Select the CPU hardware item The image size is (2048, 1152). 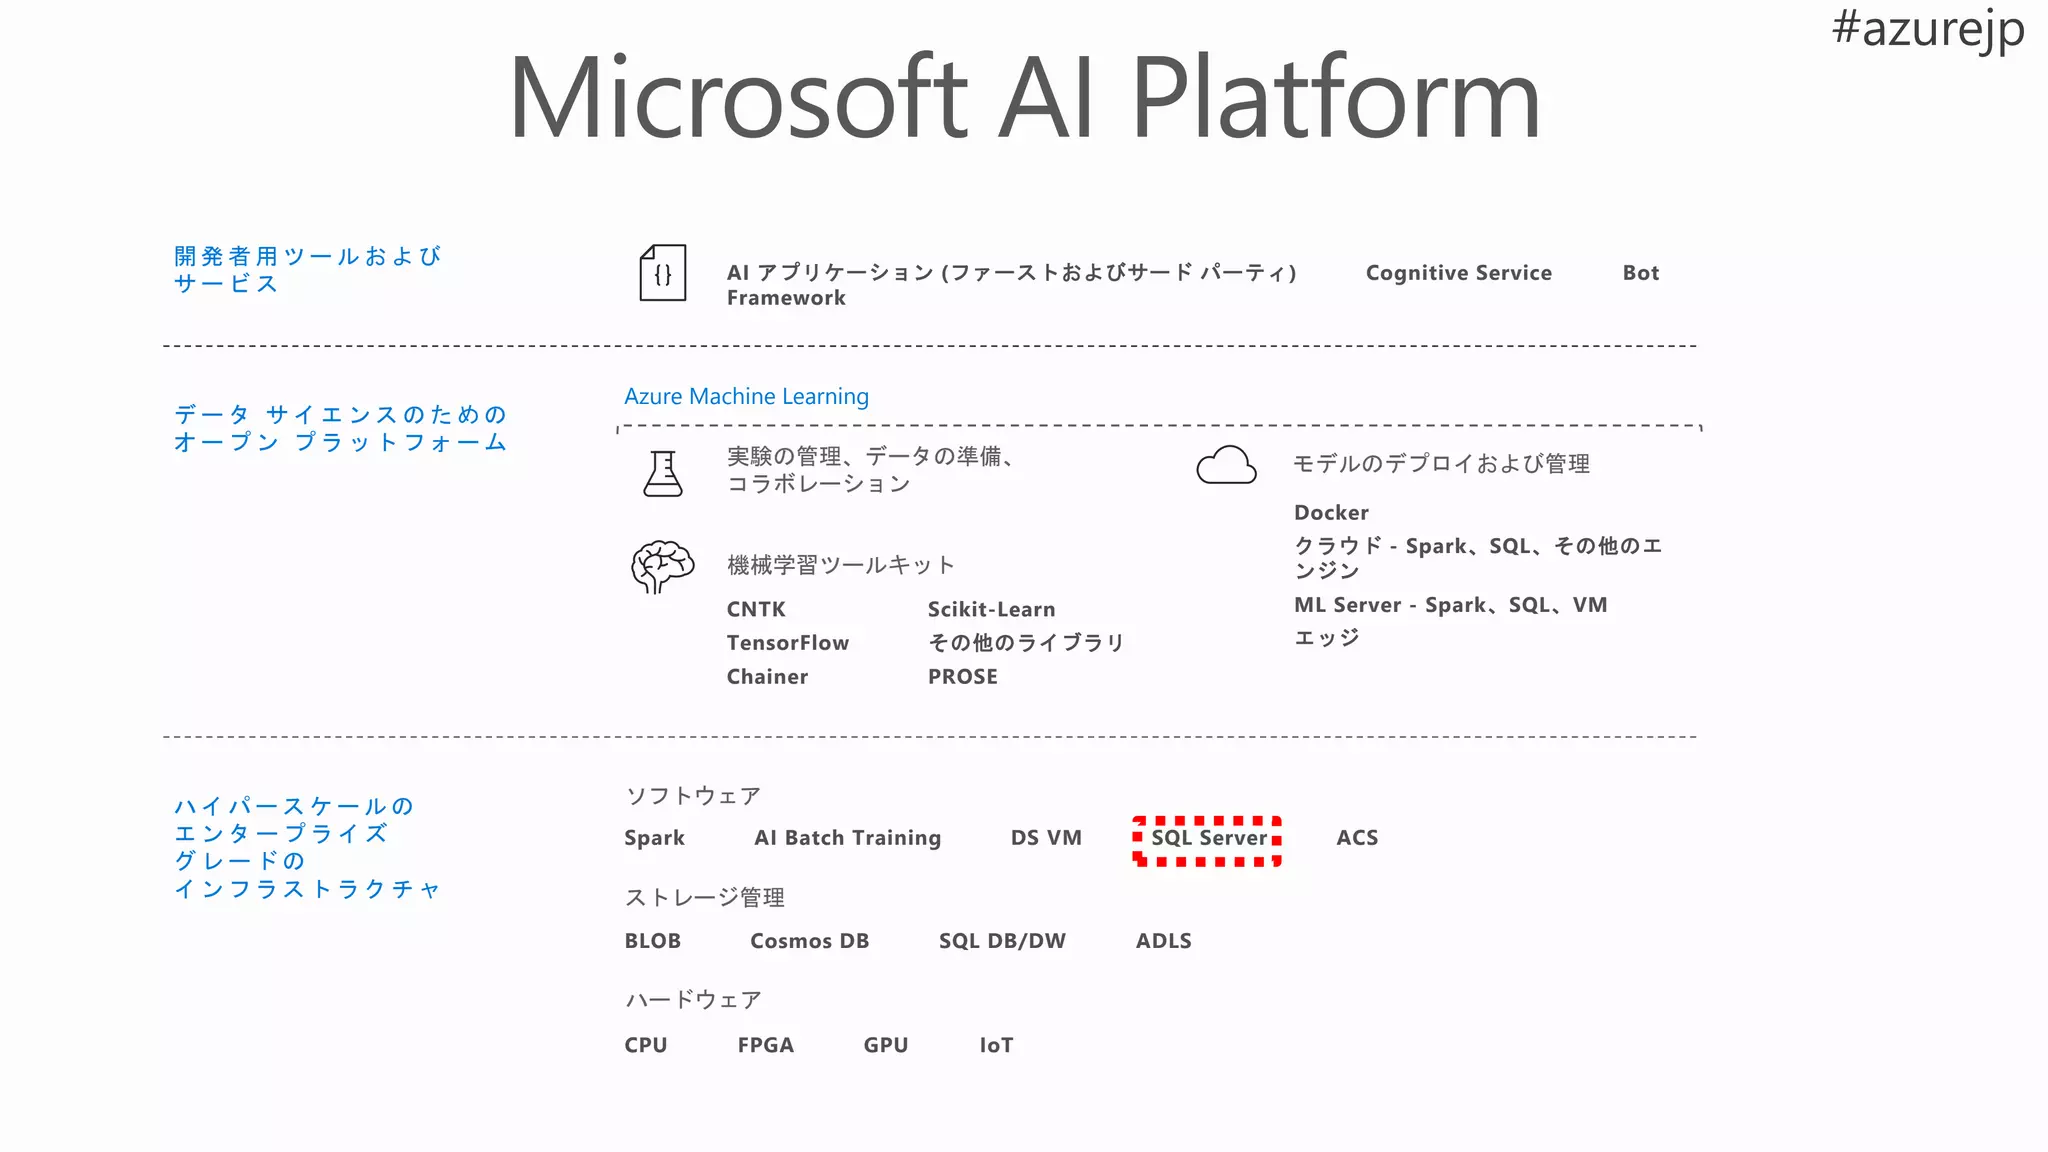[x=645, y=1045]
